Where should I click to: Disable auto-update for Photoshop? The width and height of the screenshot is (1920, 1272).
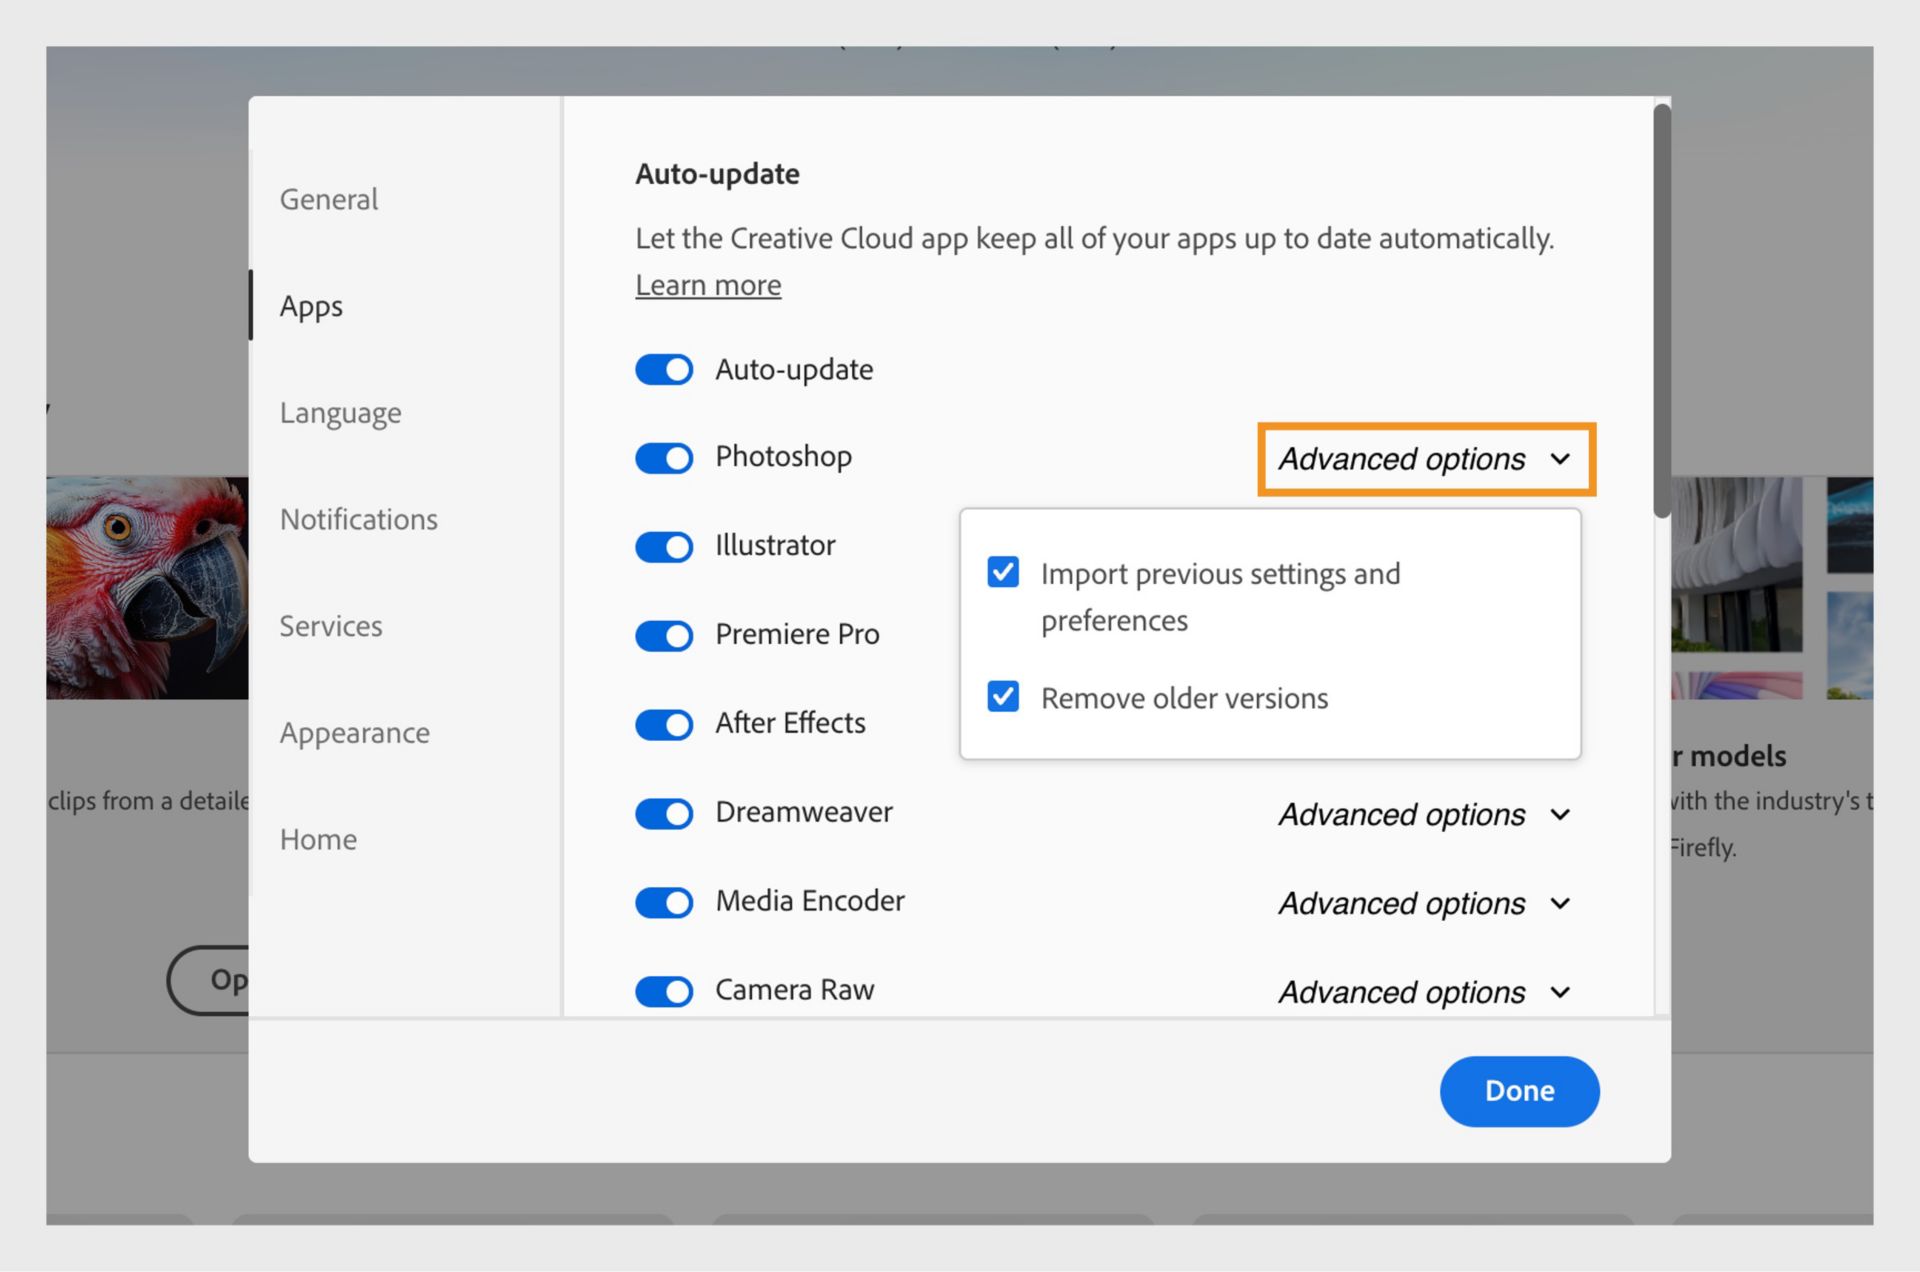click(663, 457)
